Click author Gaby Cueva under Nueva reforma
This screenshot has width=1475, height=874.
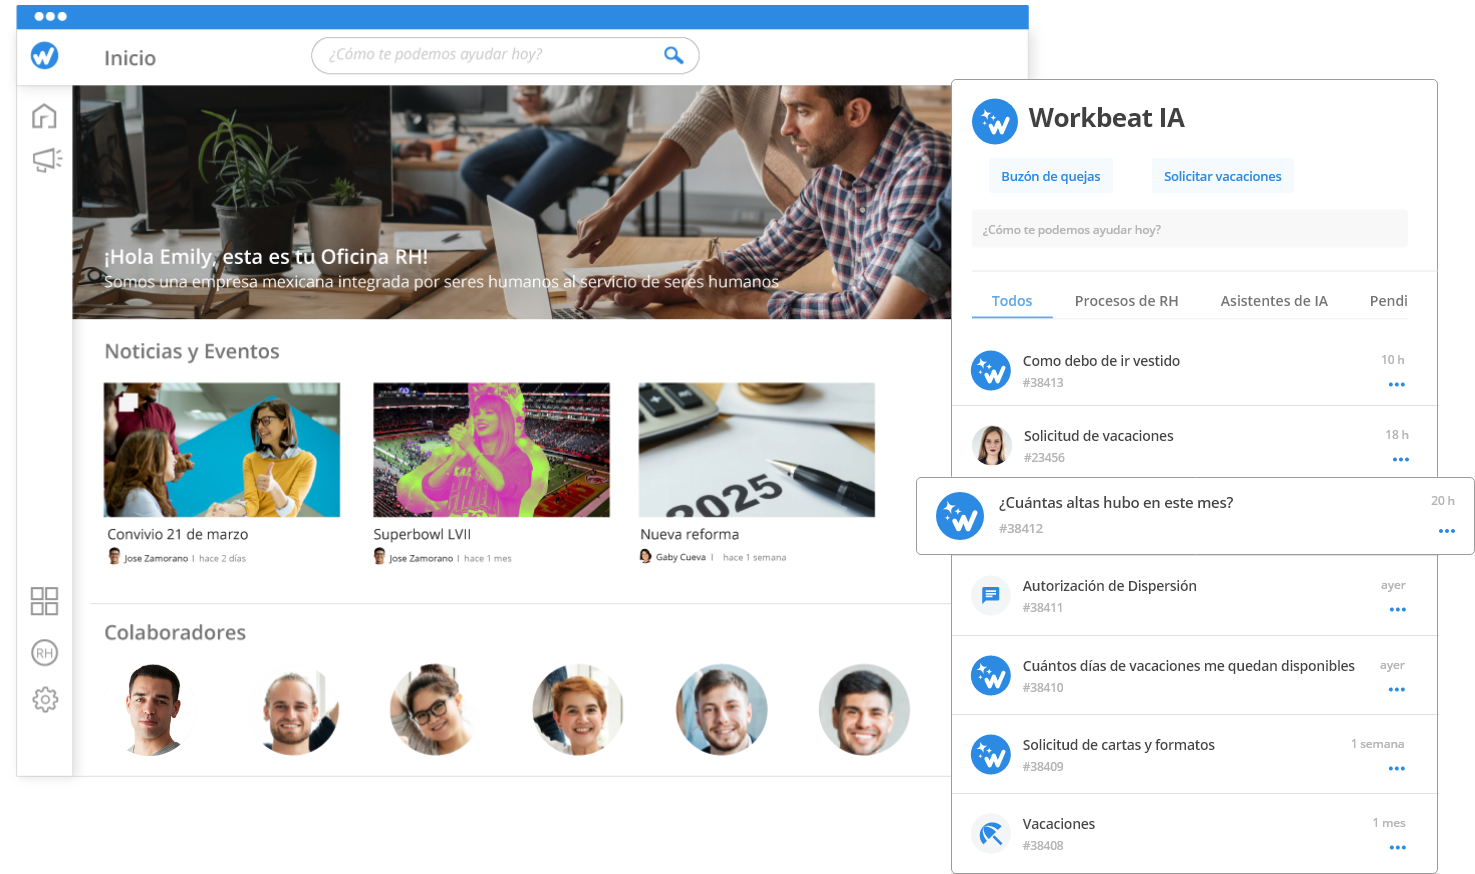click(x=680, y=557)
